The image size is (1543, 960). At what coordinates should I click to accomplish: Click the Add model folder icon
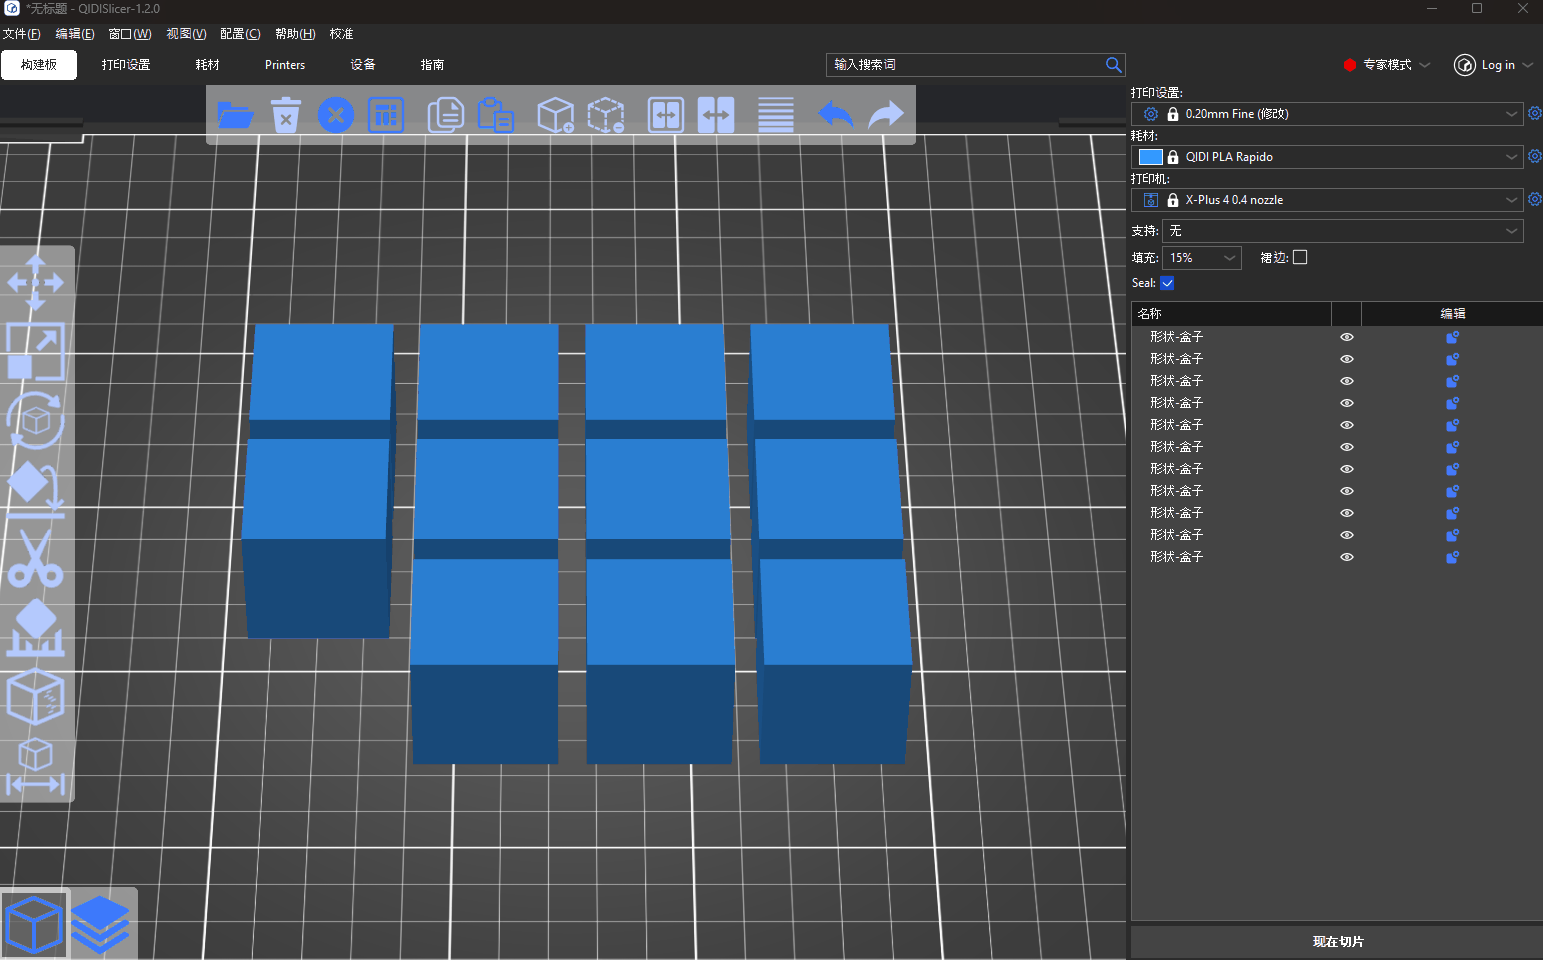pyautogui.click(x=235, y=115)
